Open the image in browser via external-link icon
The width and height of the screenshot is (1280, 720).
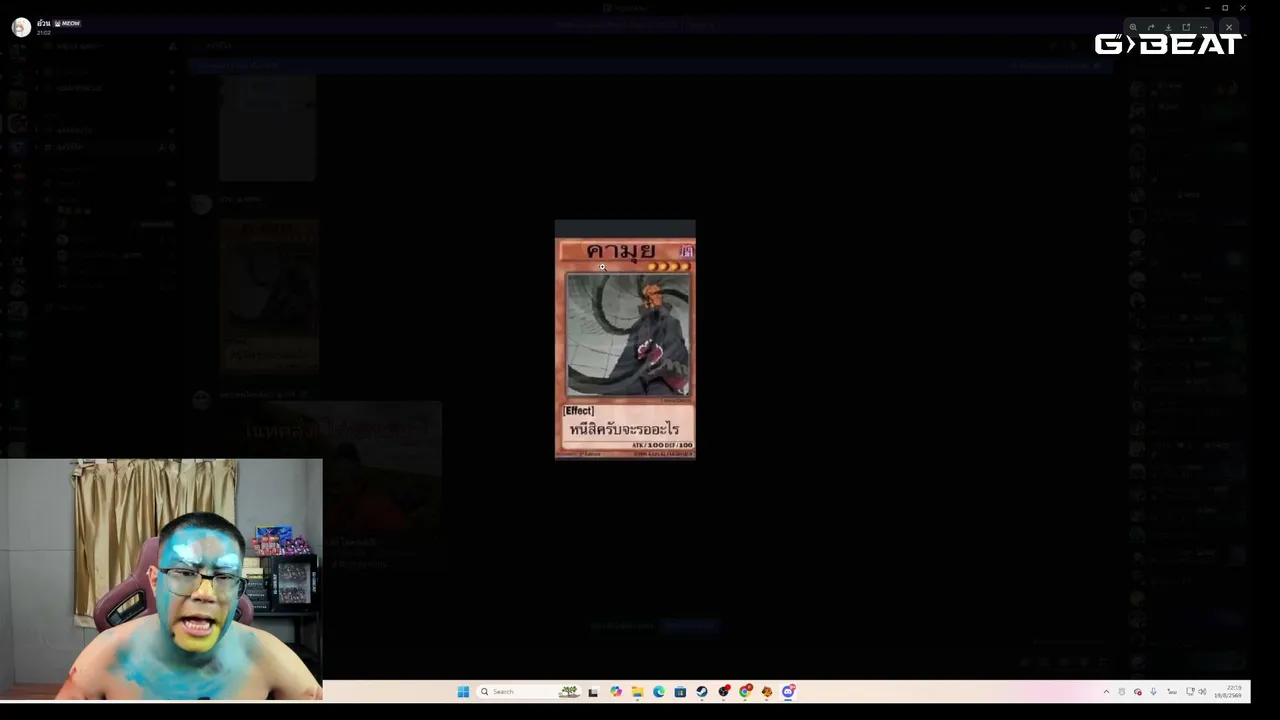tap(1186, 27)
